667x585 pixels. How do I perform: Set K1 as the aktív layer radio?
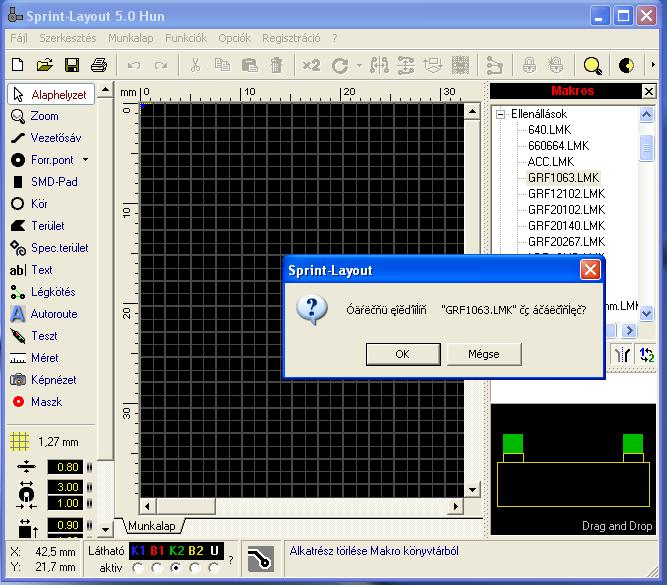pyautogui.click(x=137, y=568)
